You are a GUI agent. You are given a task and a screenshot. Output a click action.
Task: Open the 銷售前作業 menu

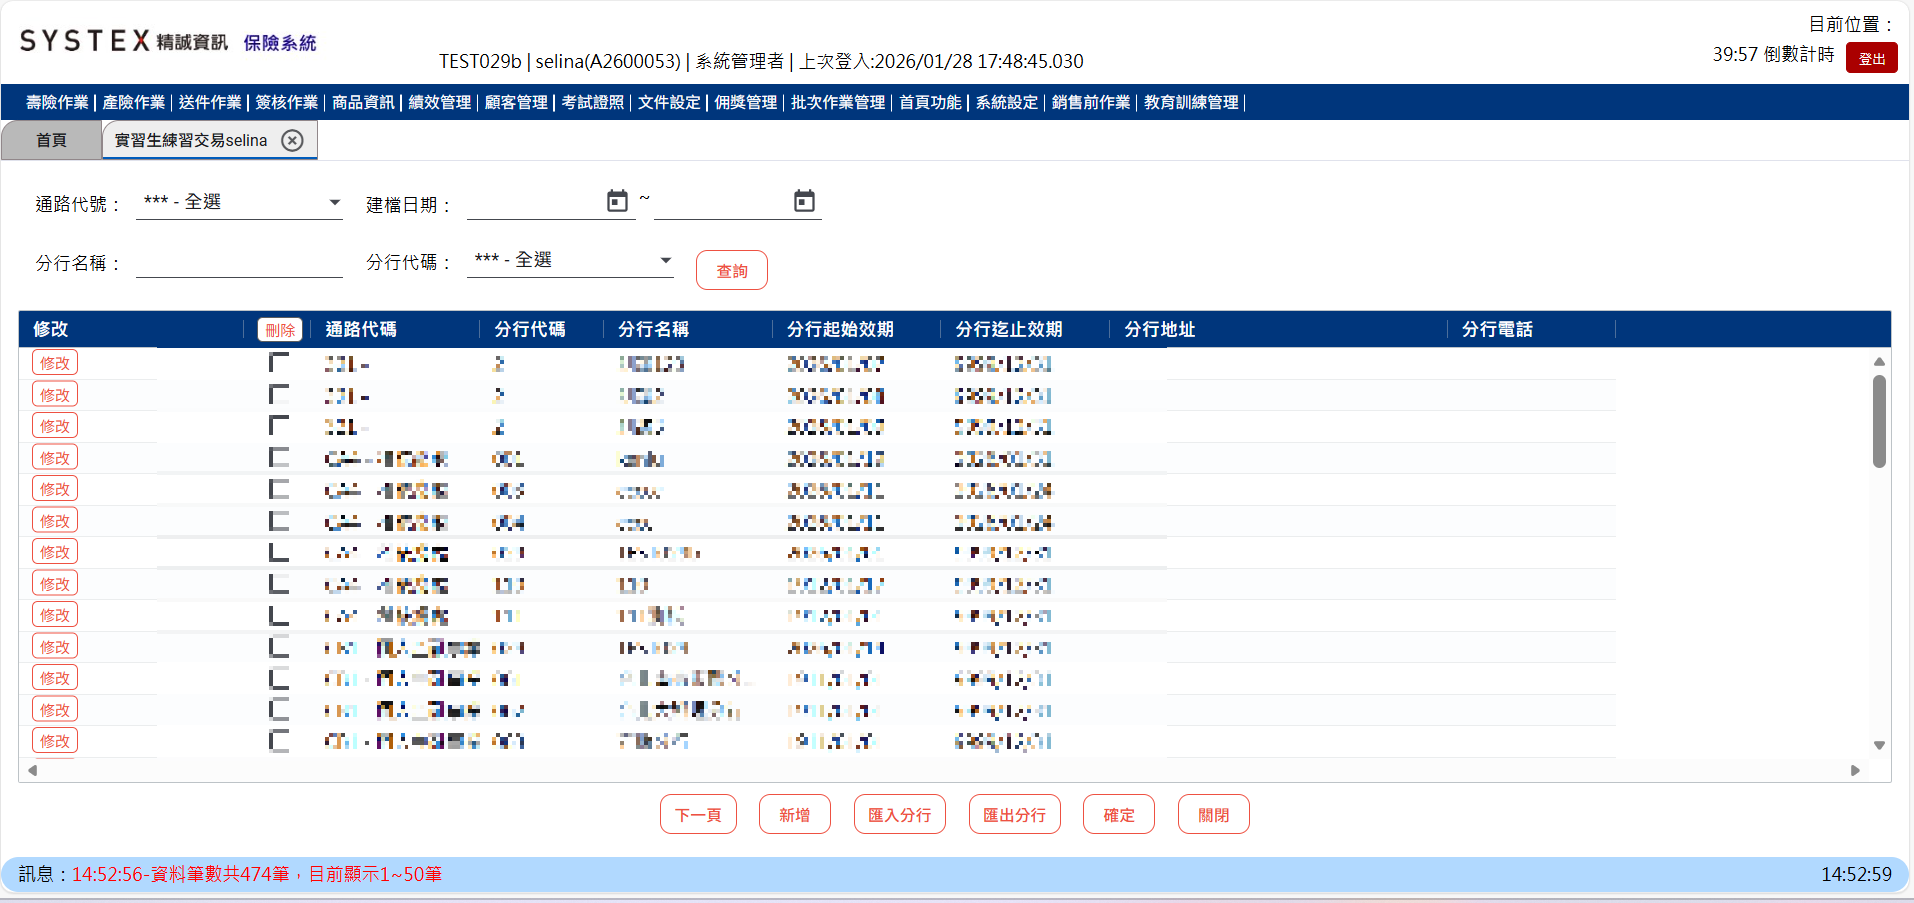[x=1091, y=102]
